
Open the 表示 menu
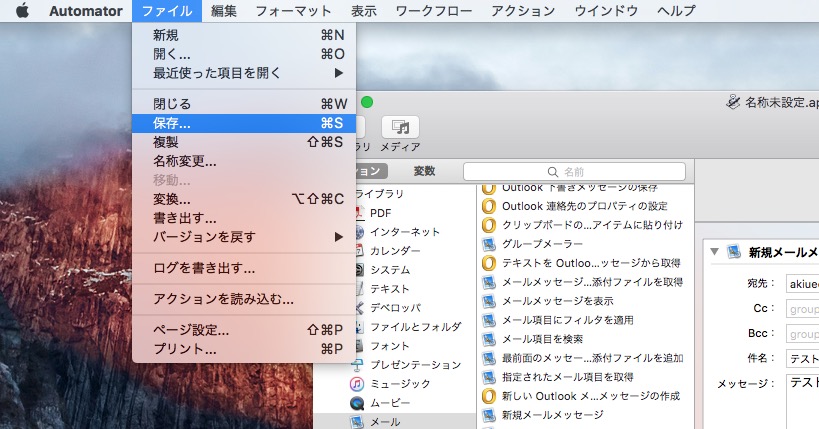(364, 11)
